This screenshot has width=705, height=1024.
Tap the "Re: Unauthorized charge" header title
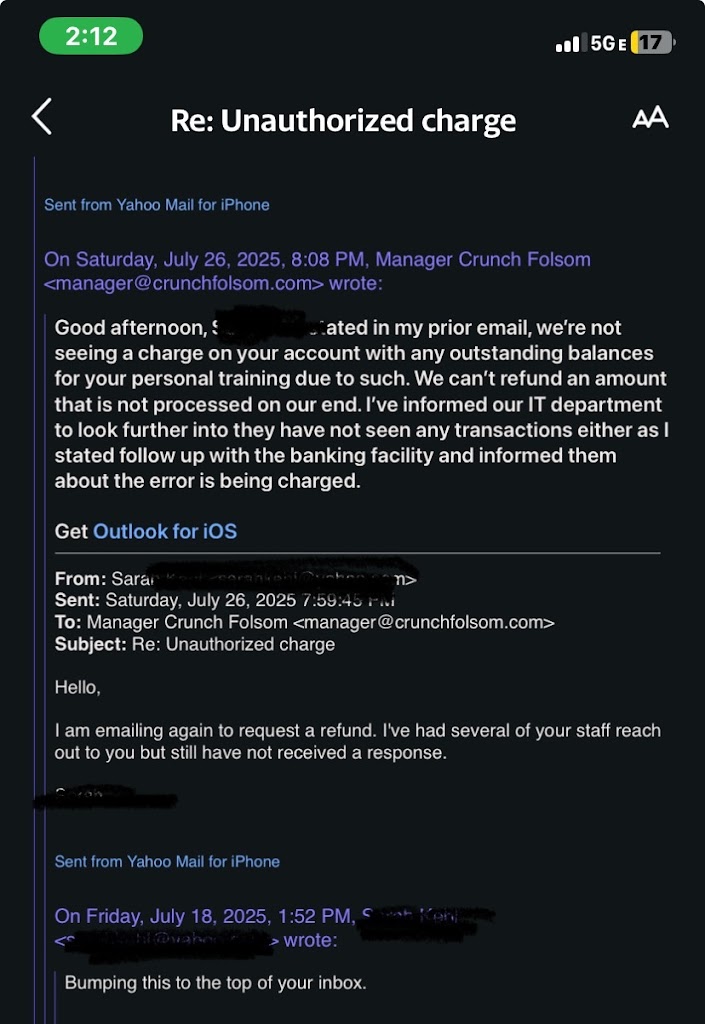tap(343, 121)
